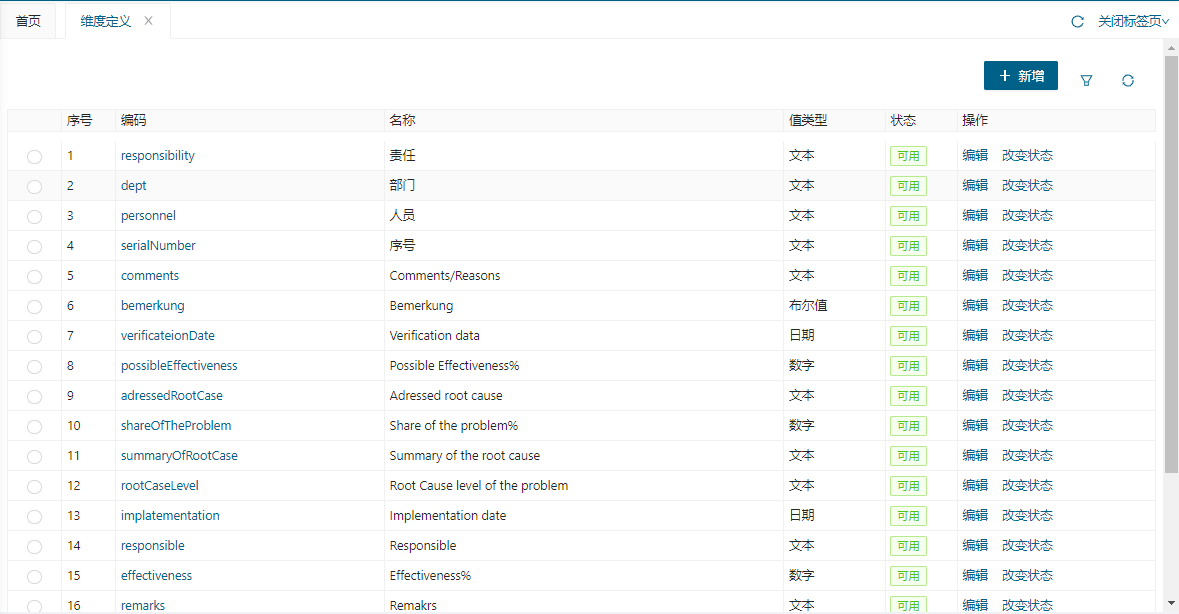This screenshot has height=614, width=1179.
Task: Click 编辑 for the dept row
Action: coord(975,186)
